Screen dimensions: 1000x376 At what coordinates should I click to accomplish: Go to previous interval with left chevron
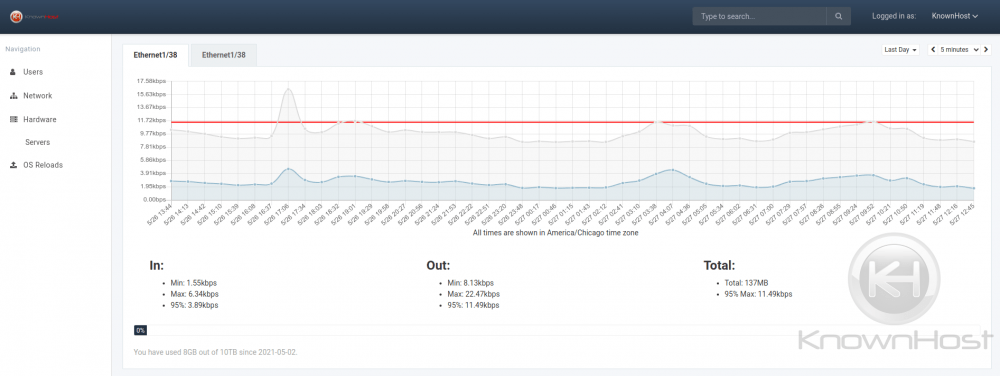[933, 50]
